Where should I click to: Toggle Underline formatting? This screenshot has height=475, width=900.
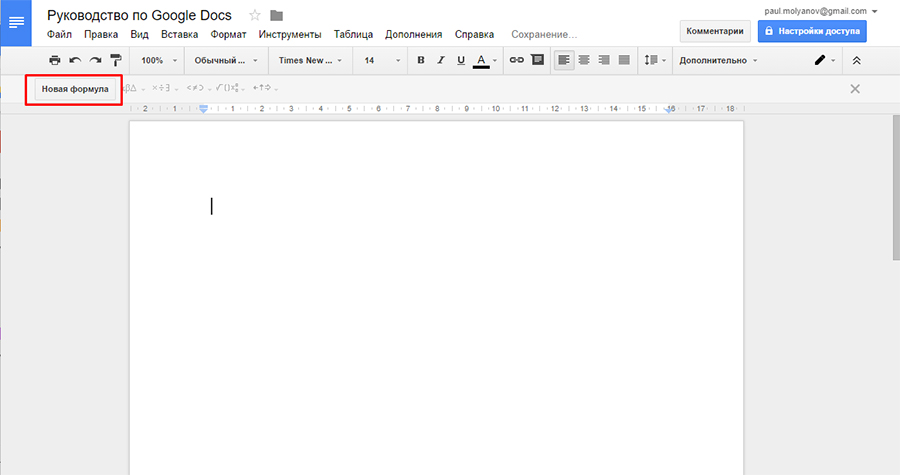[x=461, y=60]
